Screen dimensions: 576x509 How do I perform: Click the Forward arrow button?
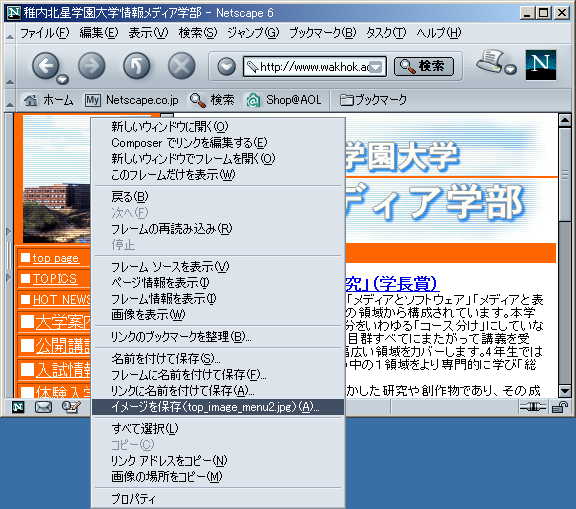coord(91,66)
